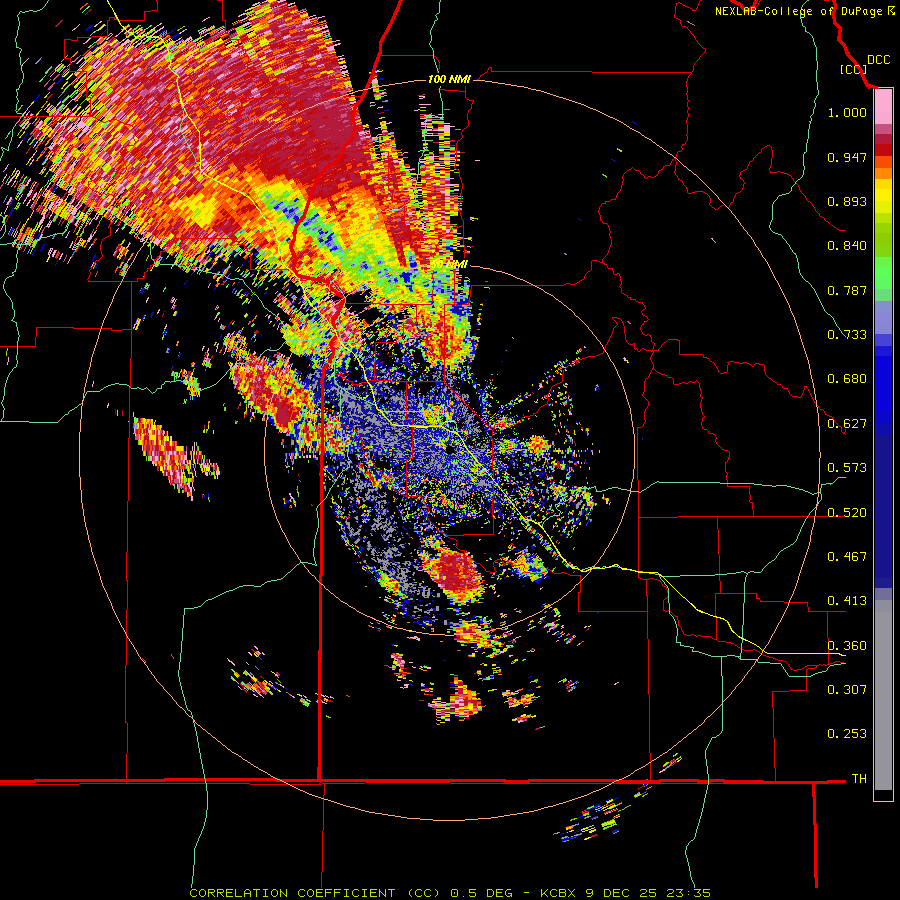Click the DCC product label
The width and height of the screenshot is (900, 900).
[878, 60]
